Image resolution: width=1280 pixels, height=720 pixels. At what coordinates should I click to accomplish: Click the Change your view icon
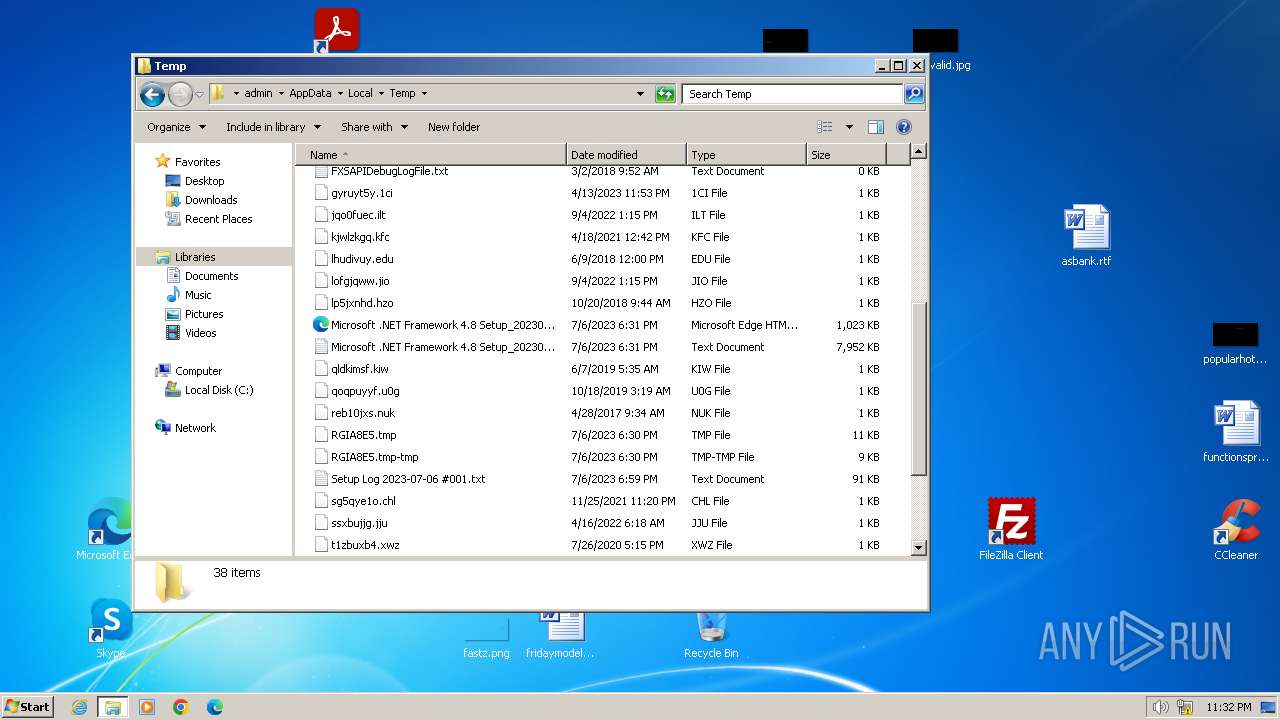(825, 127)
